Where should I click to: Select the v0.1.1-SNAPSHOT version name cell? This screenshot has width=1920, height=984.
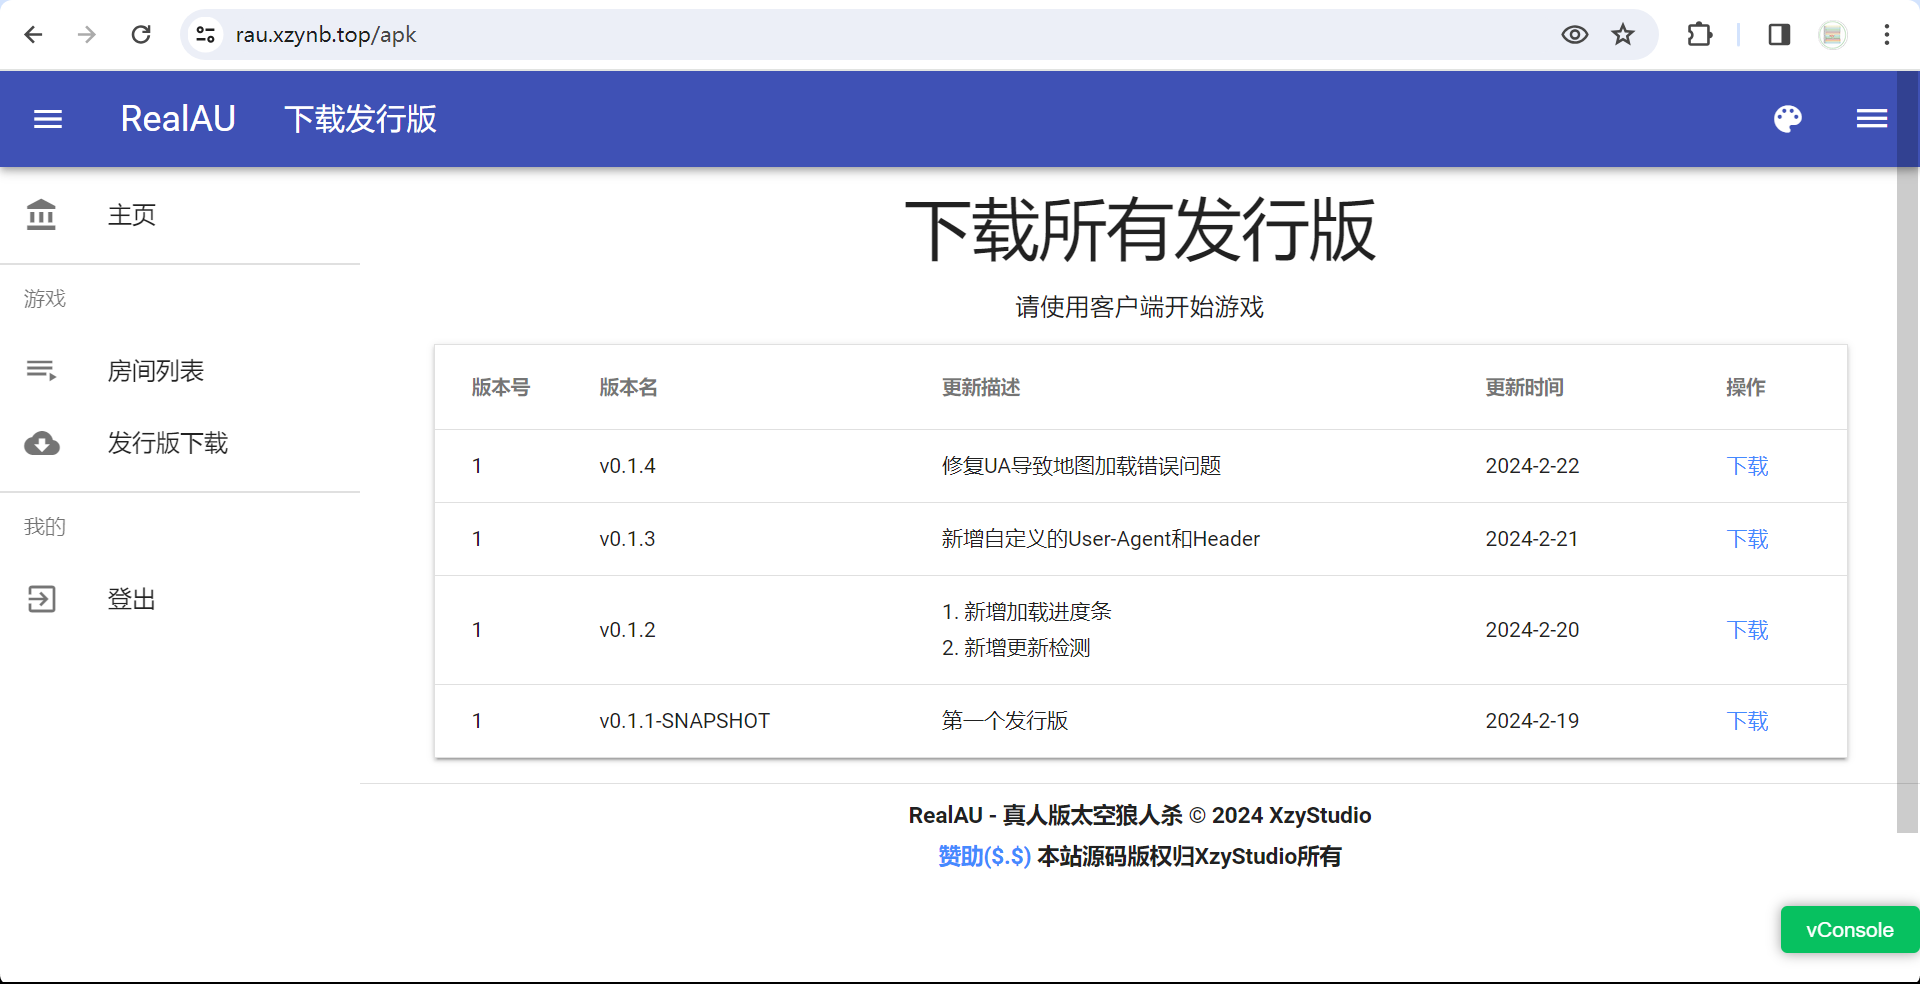pos(685,721)
